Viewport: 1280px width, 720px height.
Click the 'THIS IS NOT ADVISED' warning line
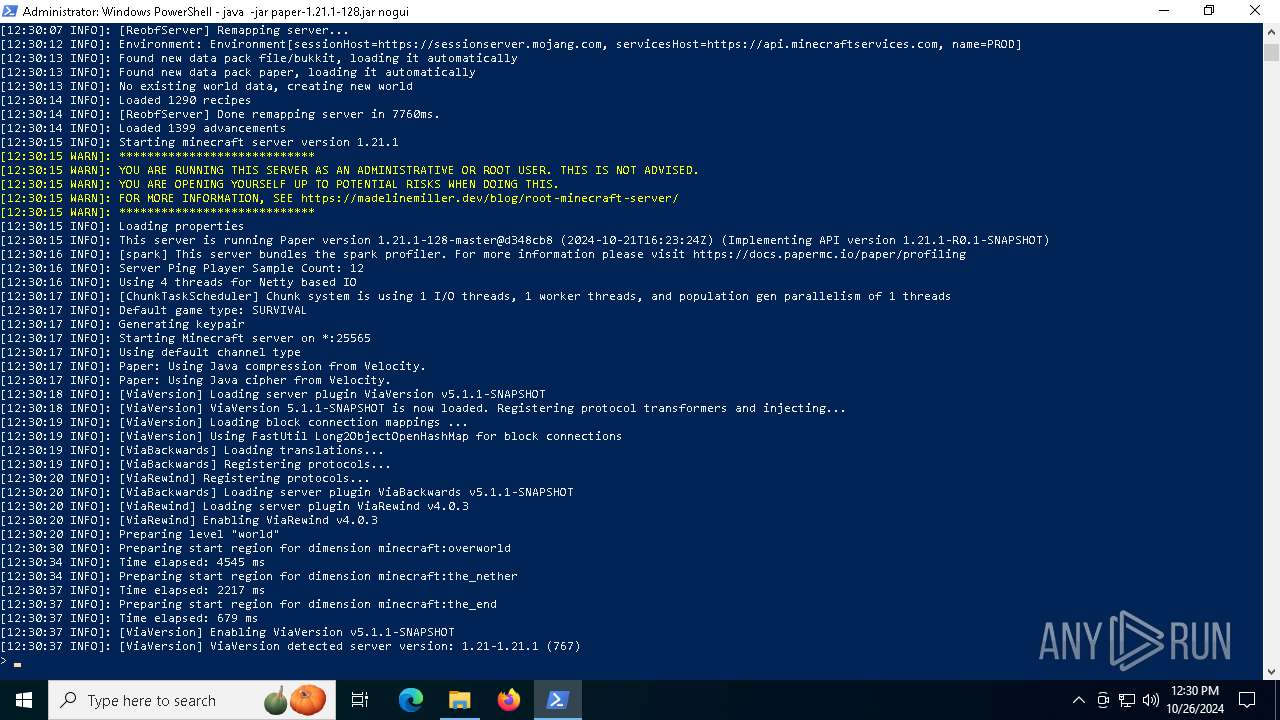(x=349, y=170)
